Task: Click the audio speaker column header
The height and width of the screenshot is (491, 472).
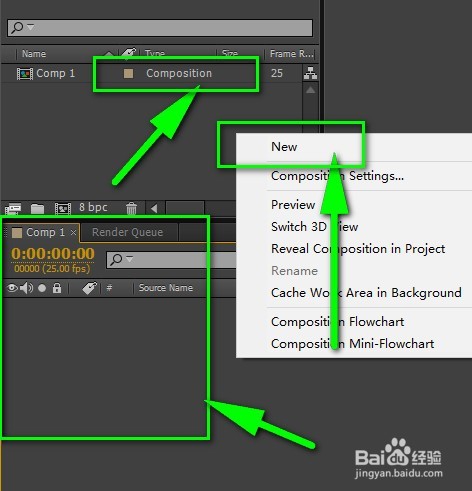Action: click(x=26, y=288)
